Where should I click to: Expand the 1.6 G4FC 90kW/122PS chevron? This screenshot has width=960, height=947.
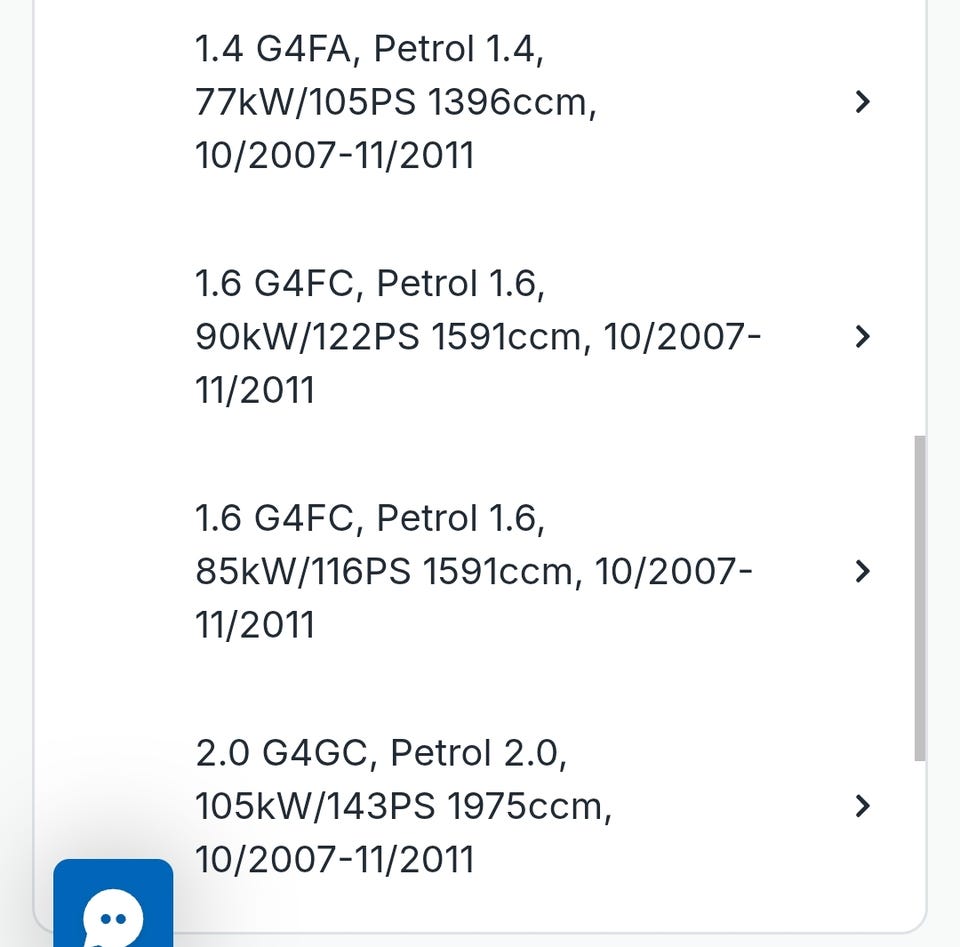click(x=863, y=336)
